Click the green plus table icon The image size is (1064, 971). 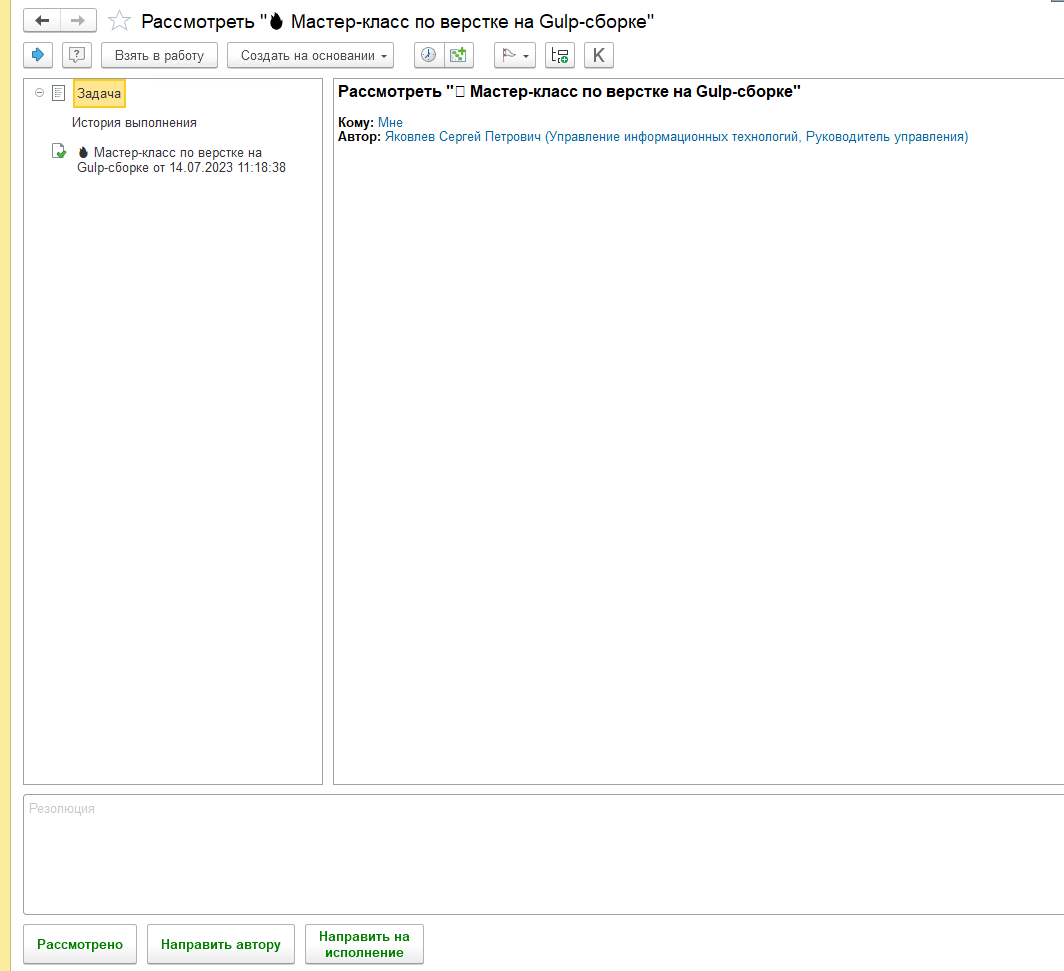(x=458, y=55)
